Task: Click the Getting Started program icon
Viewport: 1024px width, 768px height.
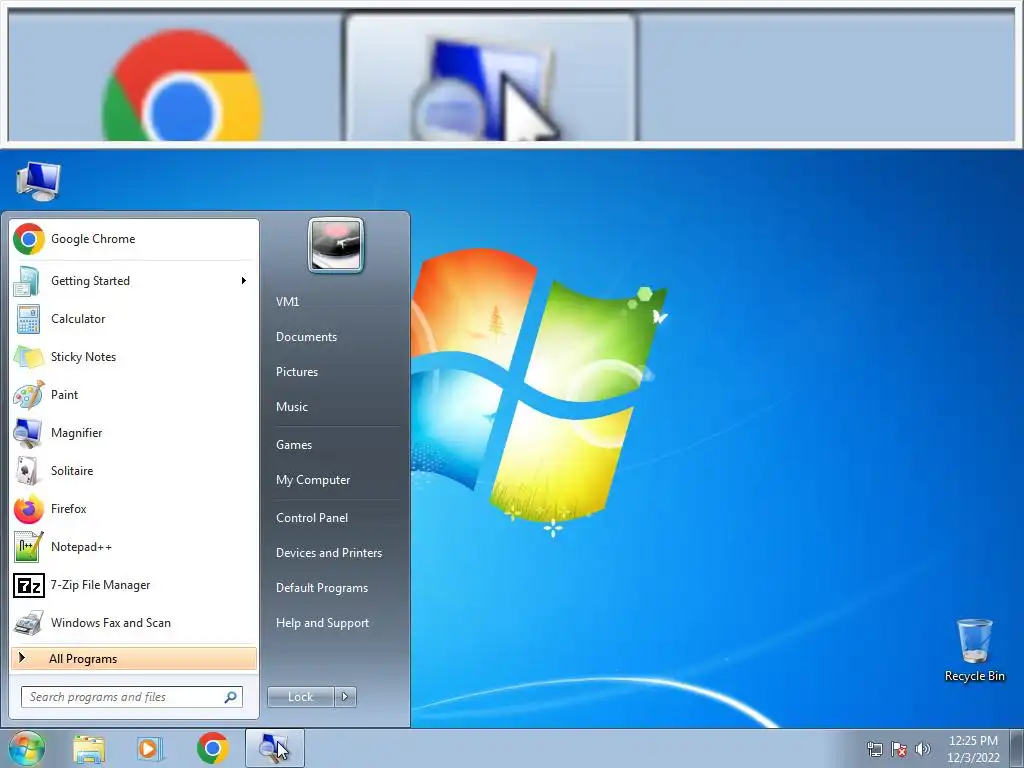Action: [x=27, y=281]
